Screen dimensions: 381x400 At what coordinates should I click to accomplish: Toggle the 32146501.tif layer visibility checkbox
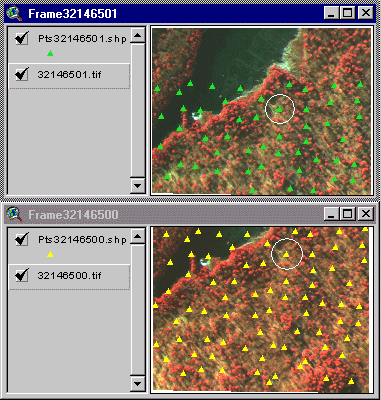(x=22, y=74)
